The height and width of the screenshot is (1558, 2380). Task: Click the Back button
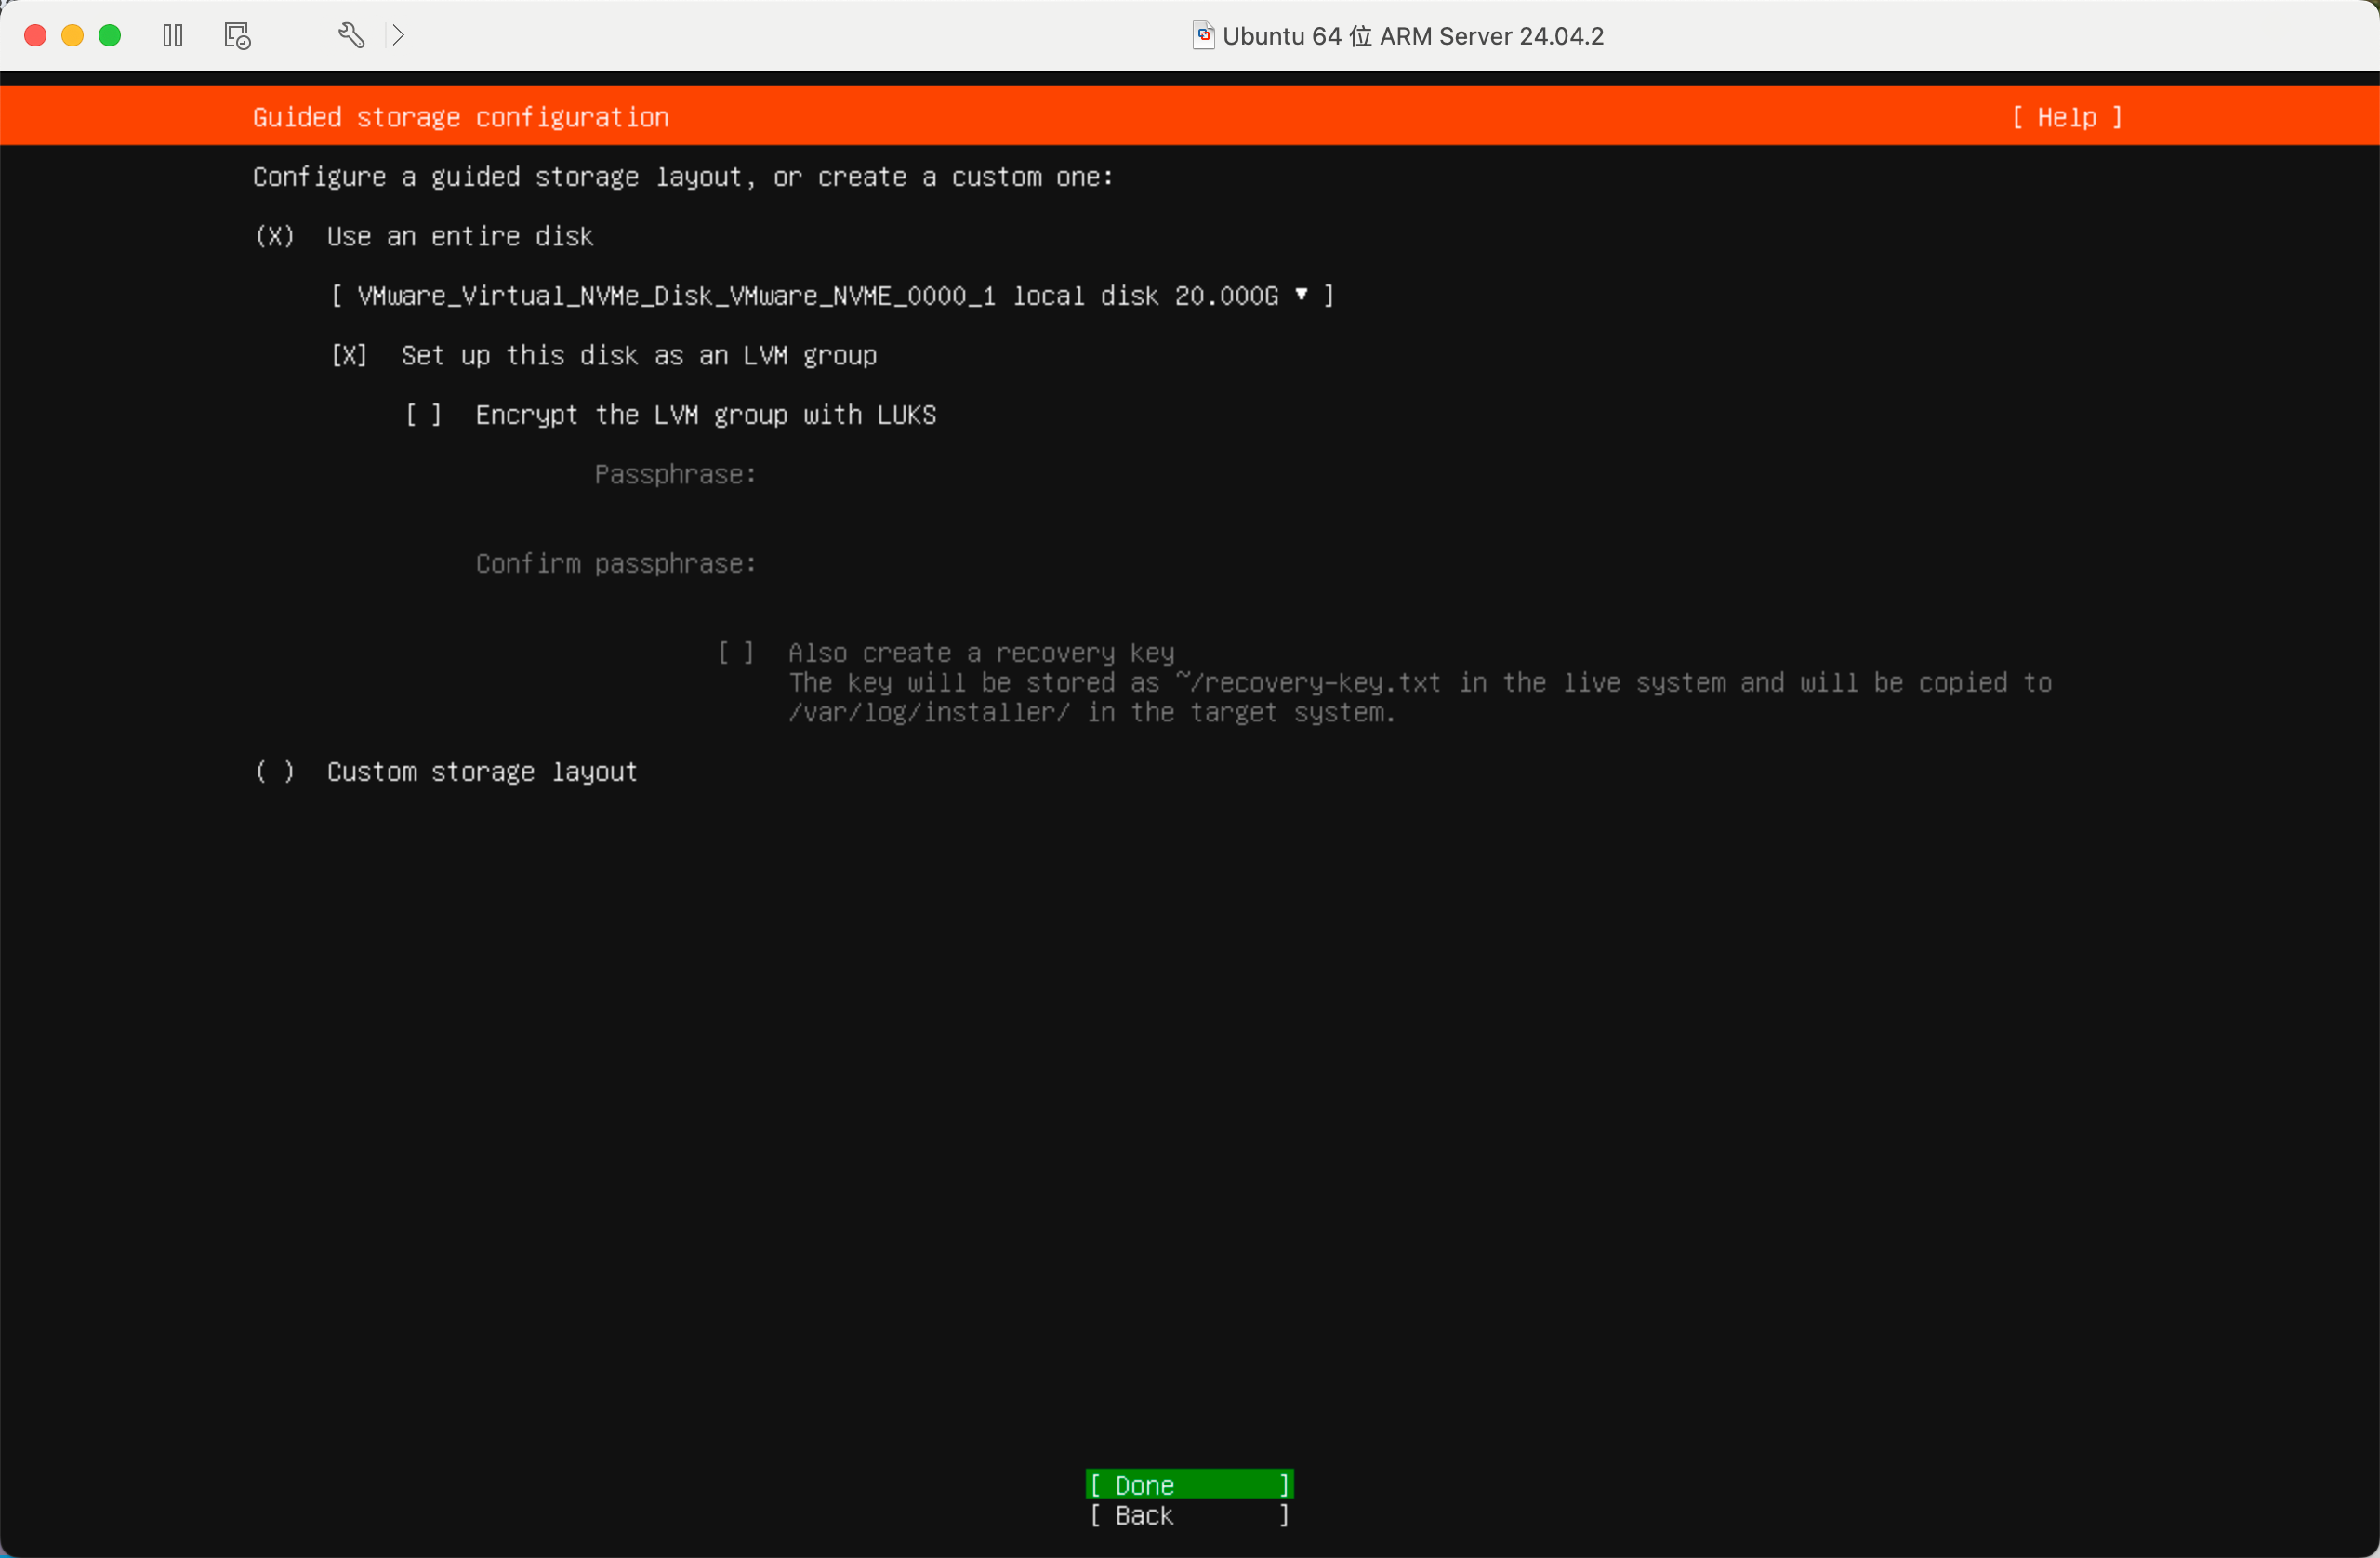[x=1189, y=1515]
